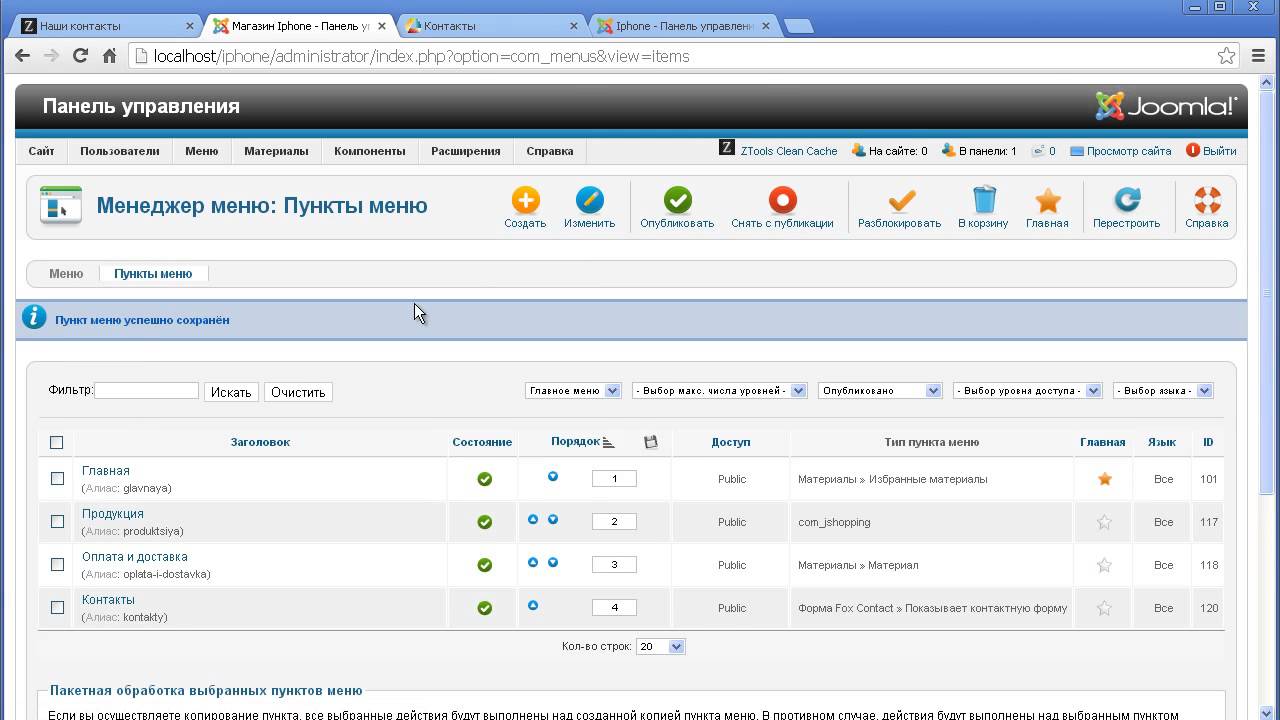Move Оплата и доставка item up

[x=533, y=563]
